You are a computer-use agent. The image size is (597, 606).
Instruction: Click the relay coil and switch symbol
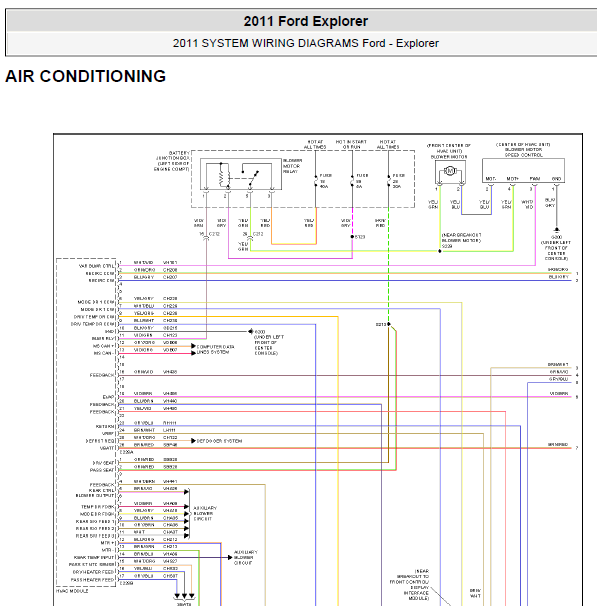point(240,176)
